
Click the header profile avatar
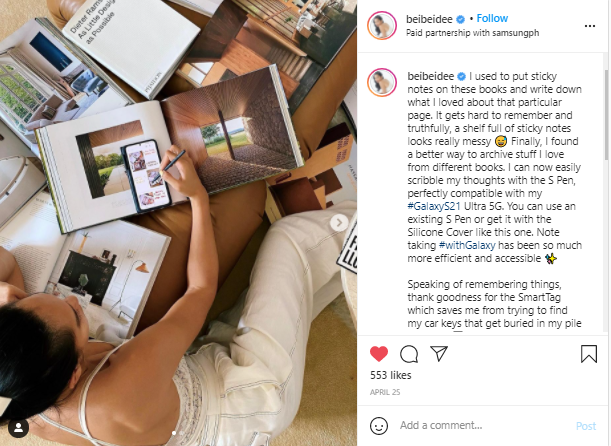[382, 26]
